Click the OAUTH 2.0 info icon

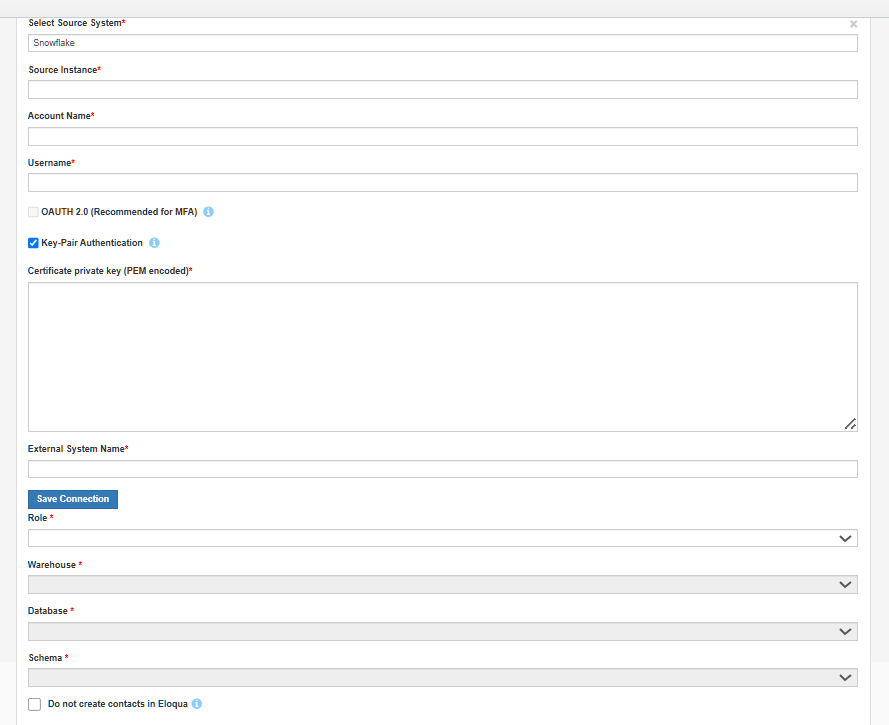(x=209, y=212)
